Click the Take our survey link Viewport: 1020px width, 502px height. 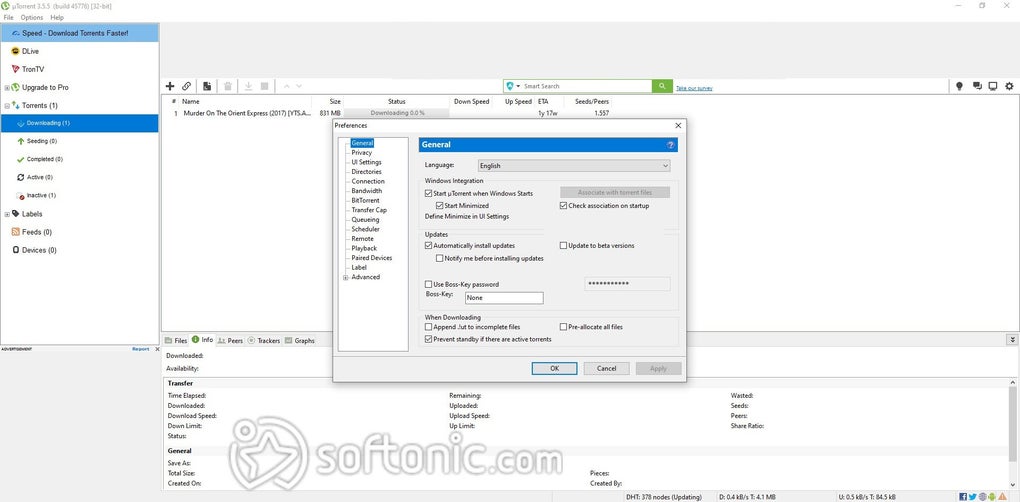pos(694,88)
